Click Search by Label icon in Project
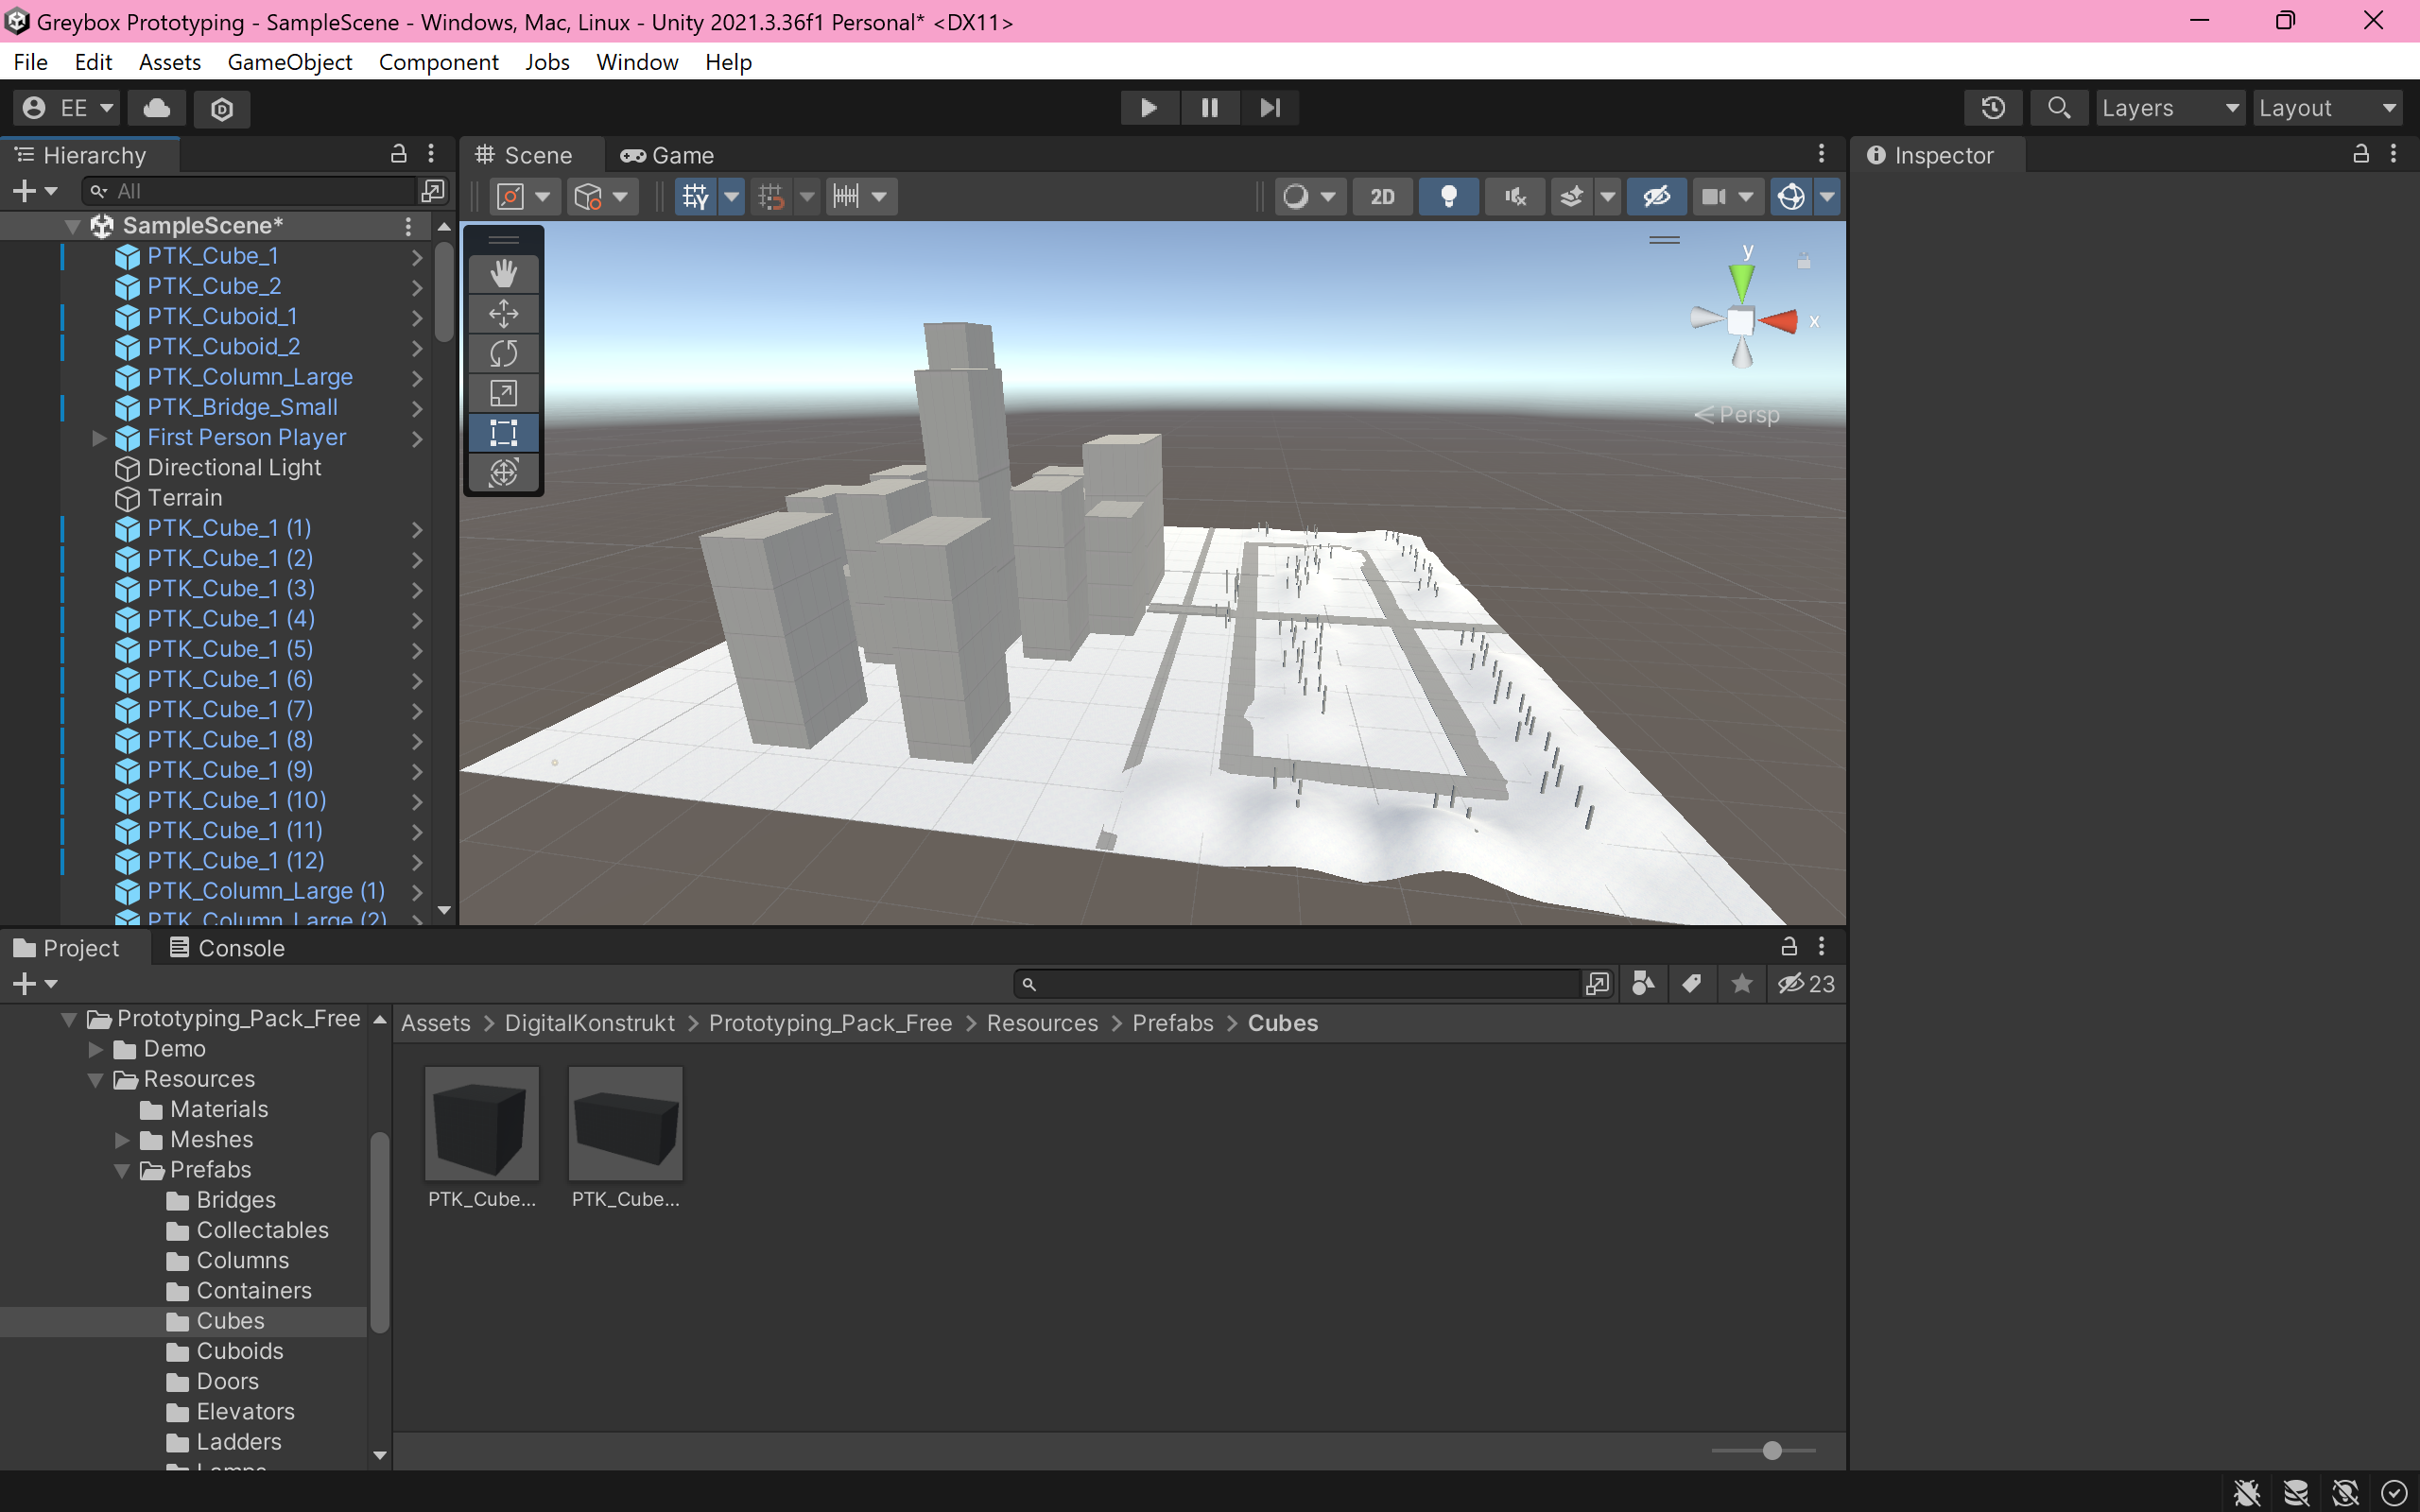The image size is (2420, 1512). tap(1691, 984)
